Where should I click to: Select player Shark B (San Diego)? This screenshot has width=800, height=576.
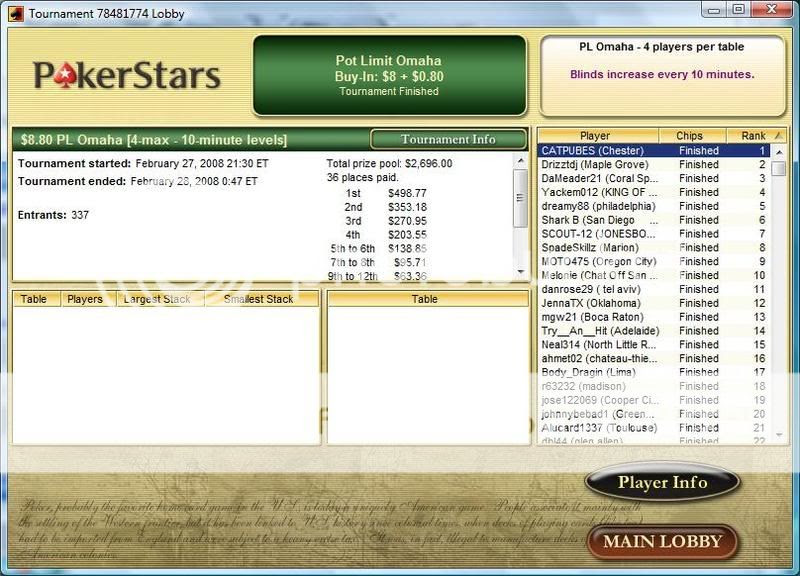[x=653, y=220]
